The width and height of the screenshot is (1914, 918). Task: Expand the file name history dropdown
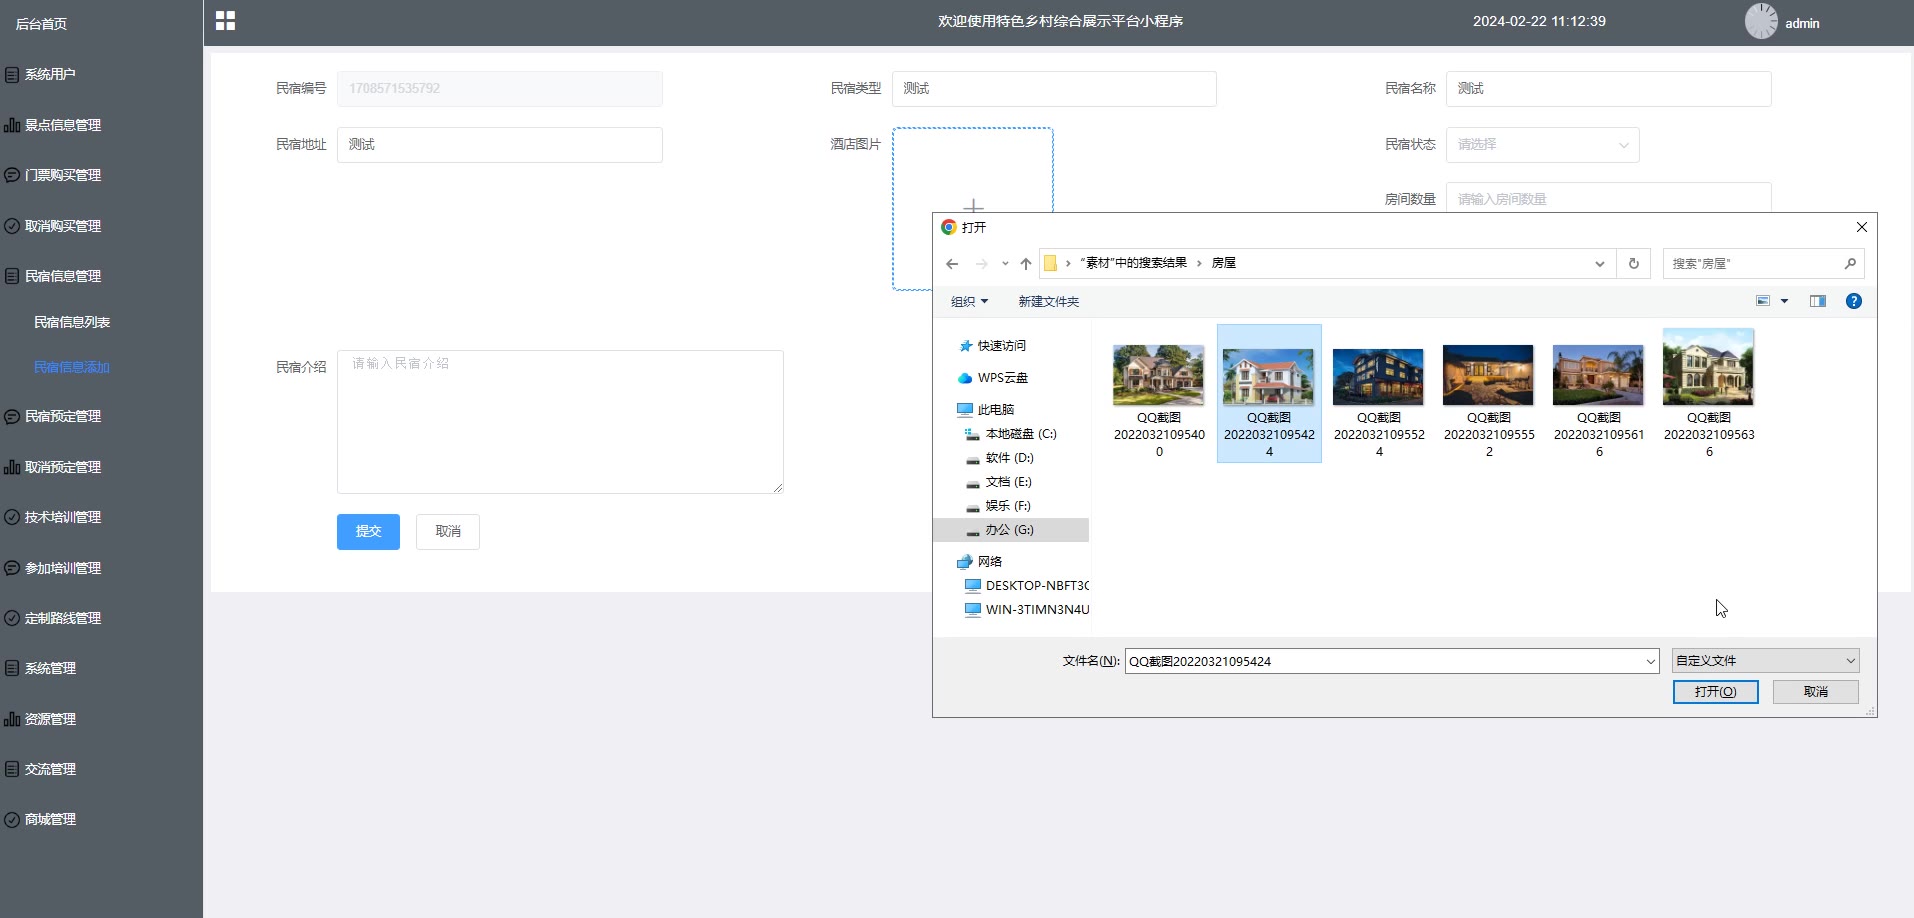pos(1650,661)
